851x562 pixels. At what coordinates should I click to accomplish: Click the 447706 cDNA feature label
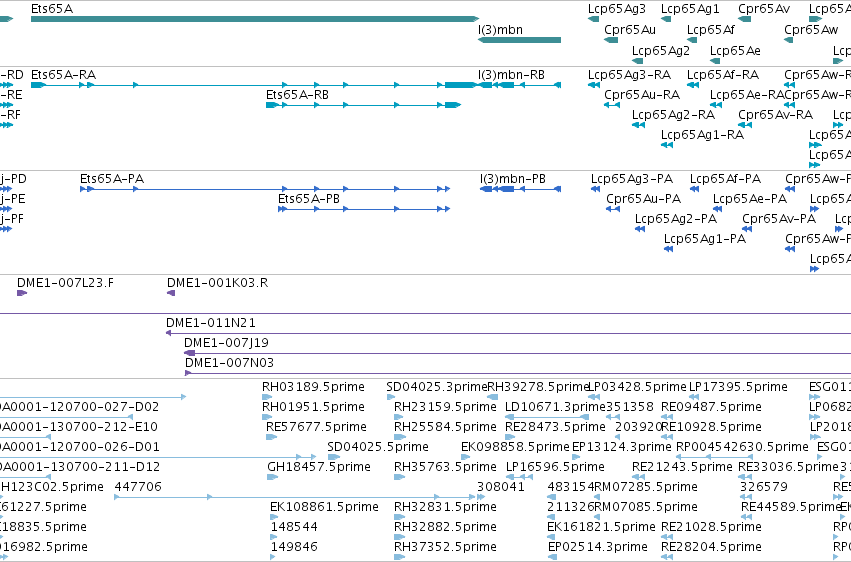138,487
